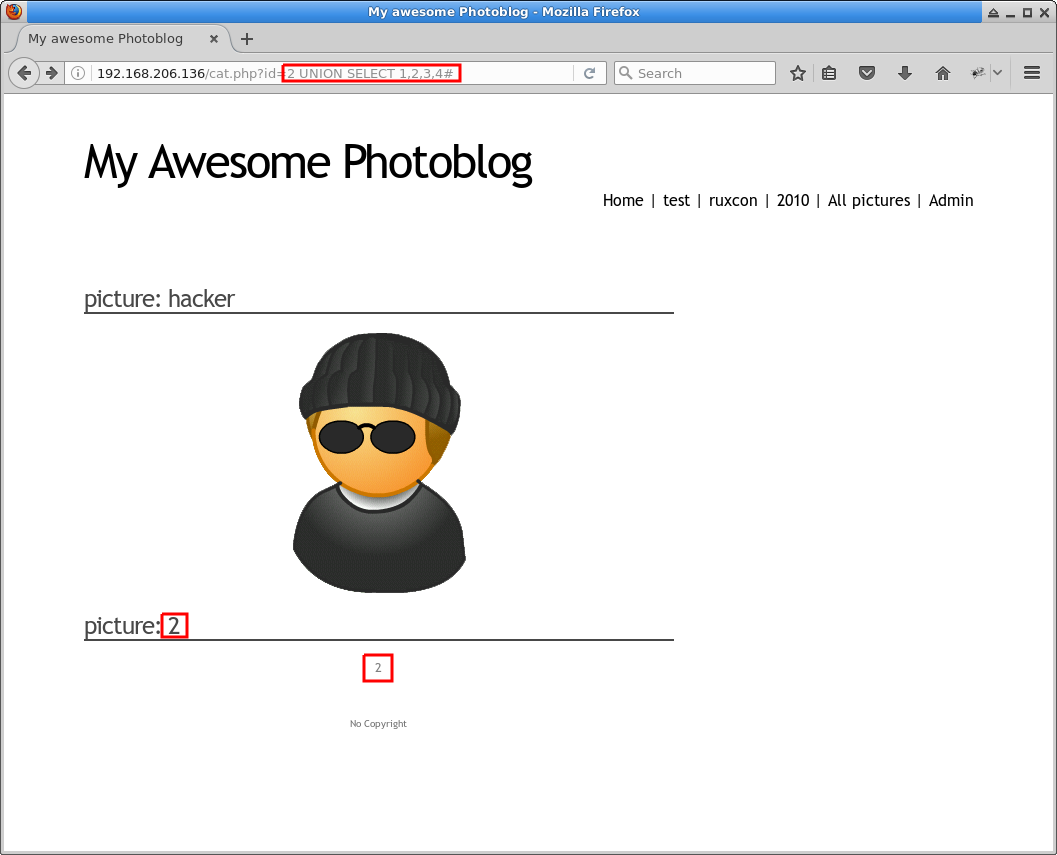The width and height of the screenshot is (1057, 855).
Task: Go to the Firefox home page
Action: pos(942,73)
